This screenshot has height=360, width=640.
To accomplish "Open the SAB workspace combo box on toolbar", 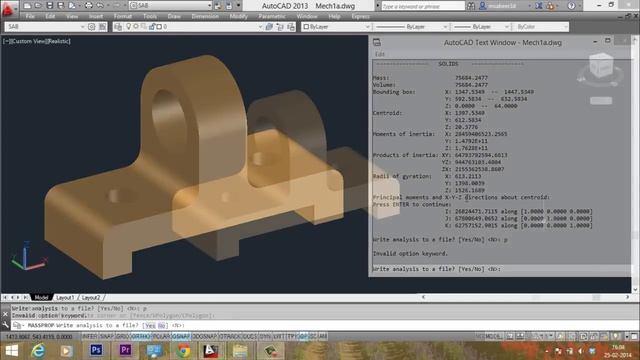I will point(45,27).
